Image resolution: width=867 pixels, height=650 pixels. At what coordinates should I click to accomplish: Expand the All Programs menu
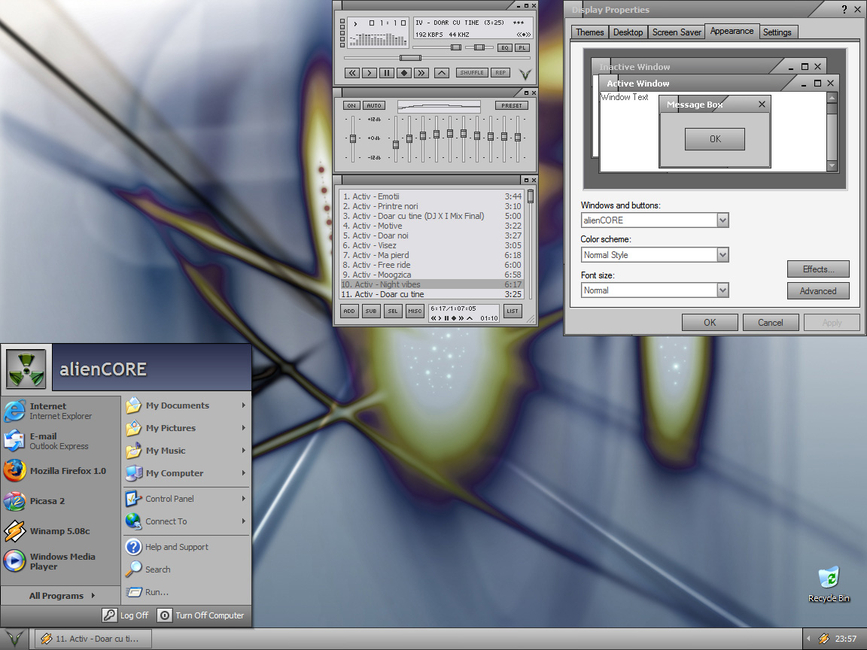click(60, 596)
